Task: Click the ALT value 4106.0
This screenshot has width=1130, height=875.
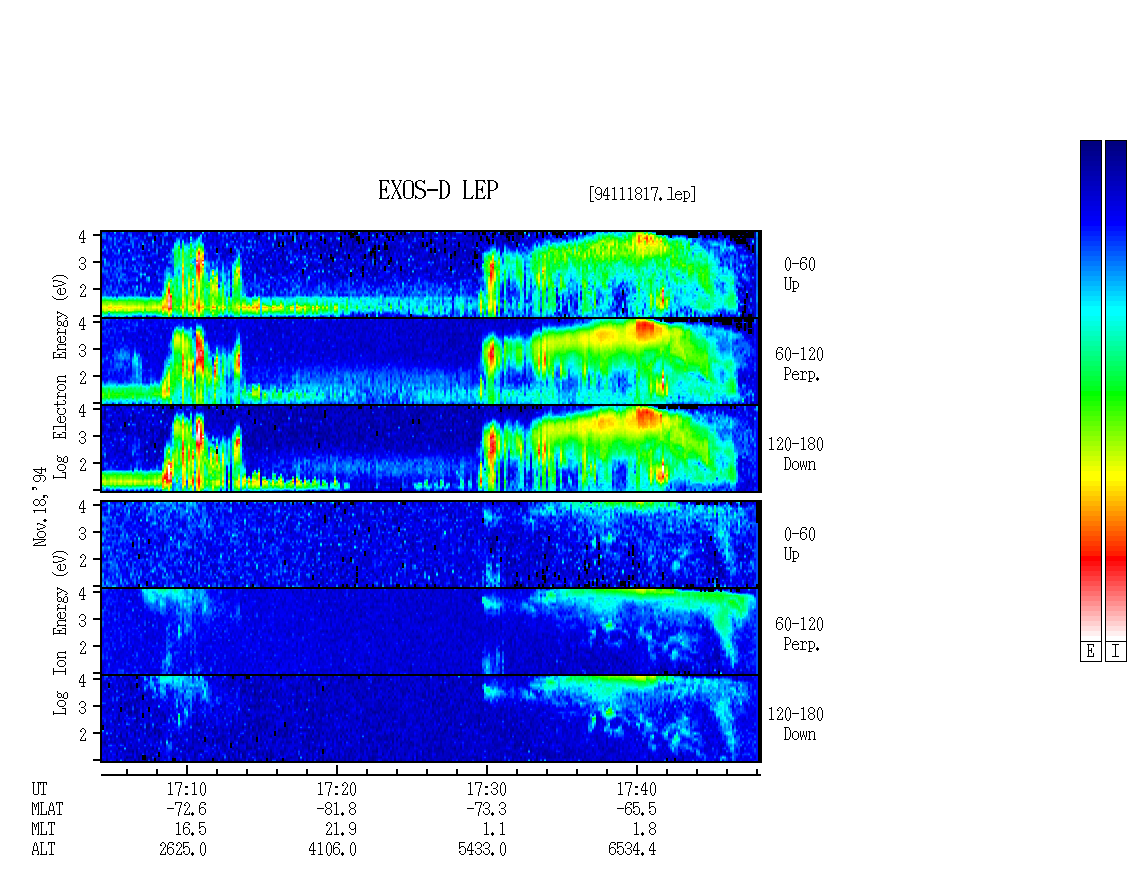Action: point(333,850)
